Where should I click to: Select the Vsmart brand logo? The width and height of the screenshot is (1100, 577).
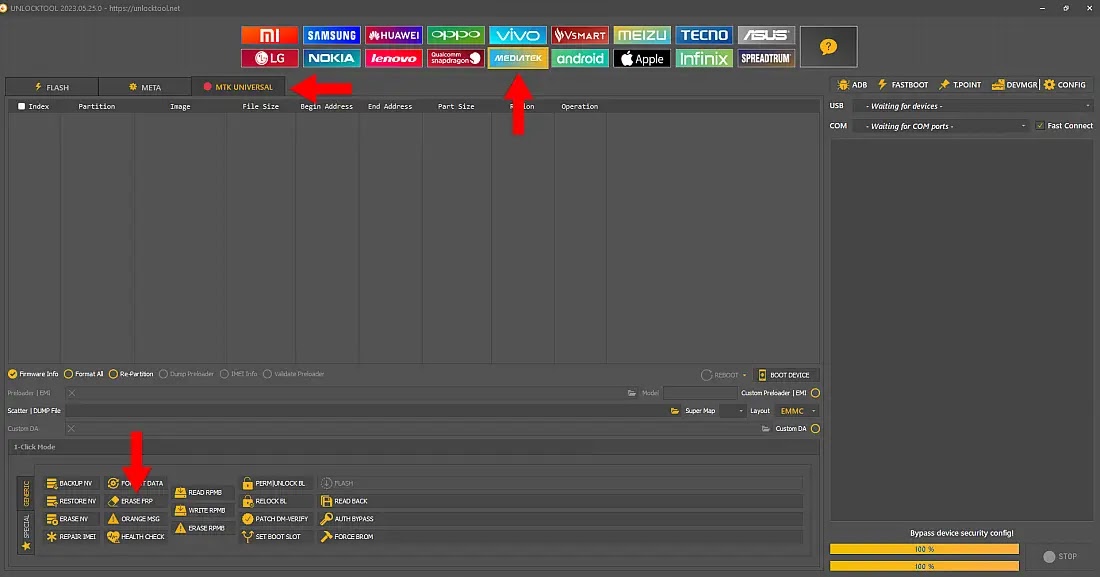point(580,35)
